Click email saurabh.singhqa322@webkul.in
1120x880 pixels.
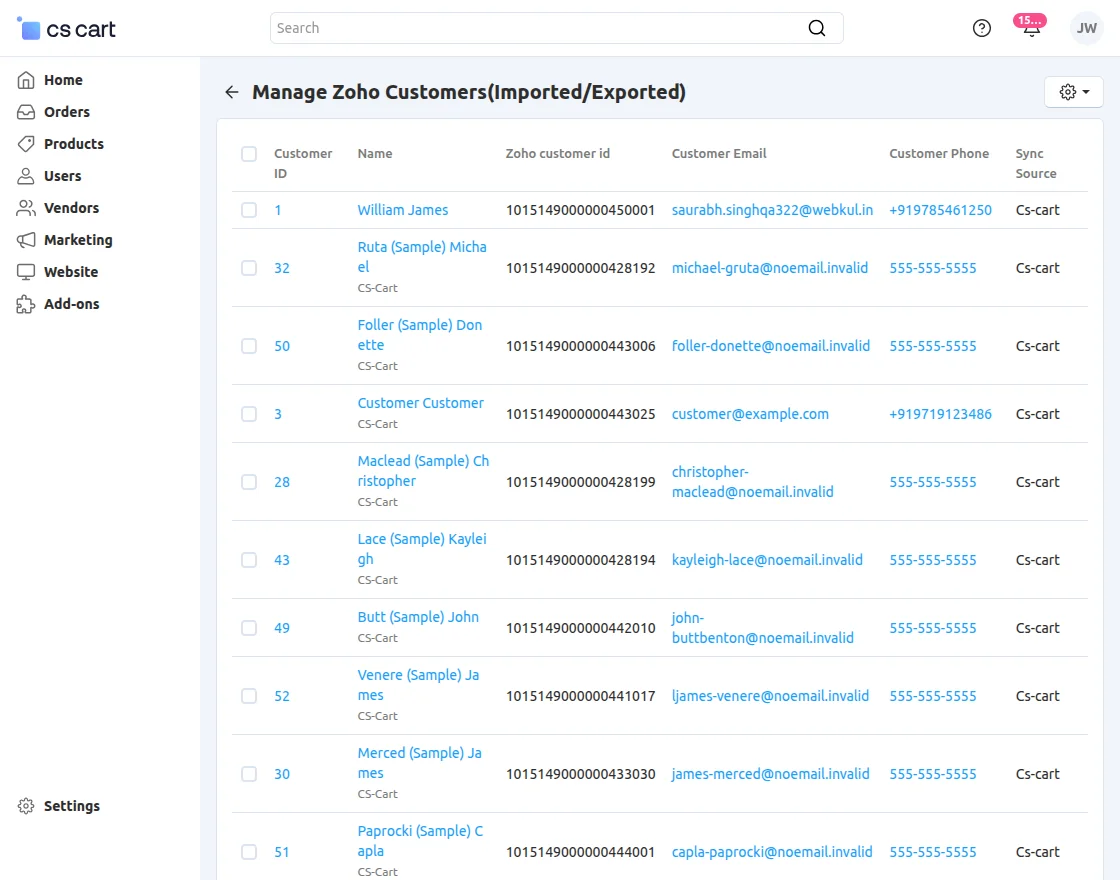pos(772,210)
